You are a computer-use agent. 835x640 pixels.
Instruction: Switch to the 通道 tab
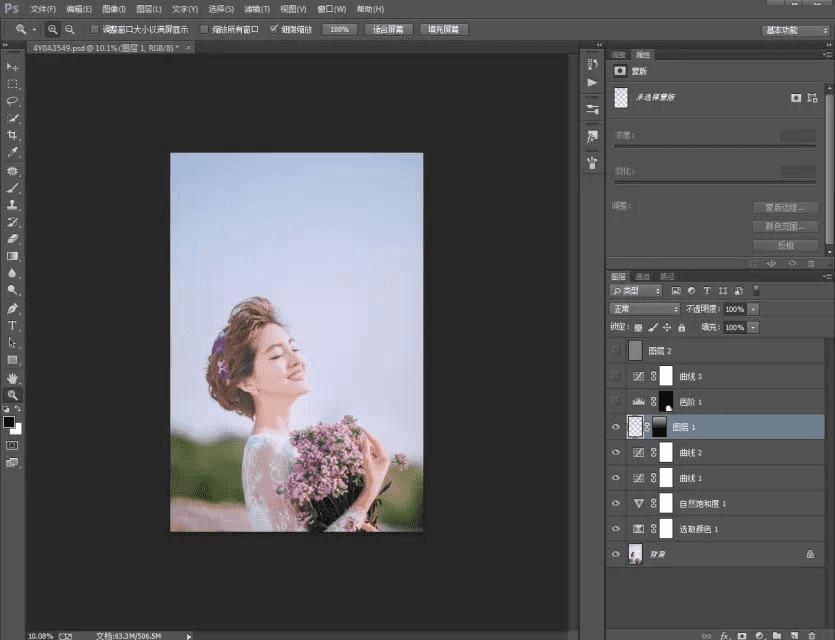pos(643,276)
